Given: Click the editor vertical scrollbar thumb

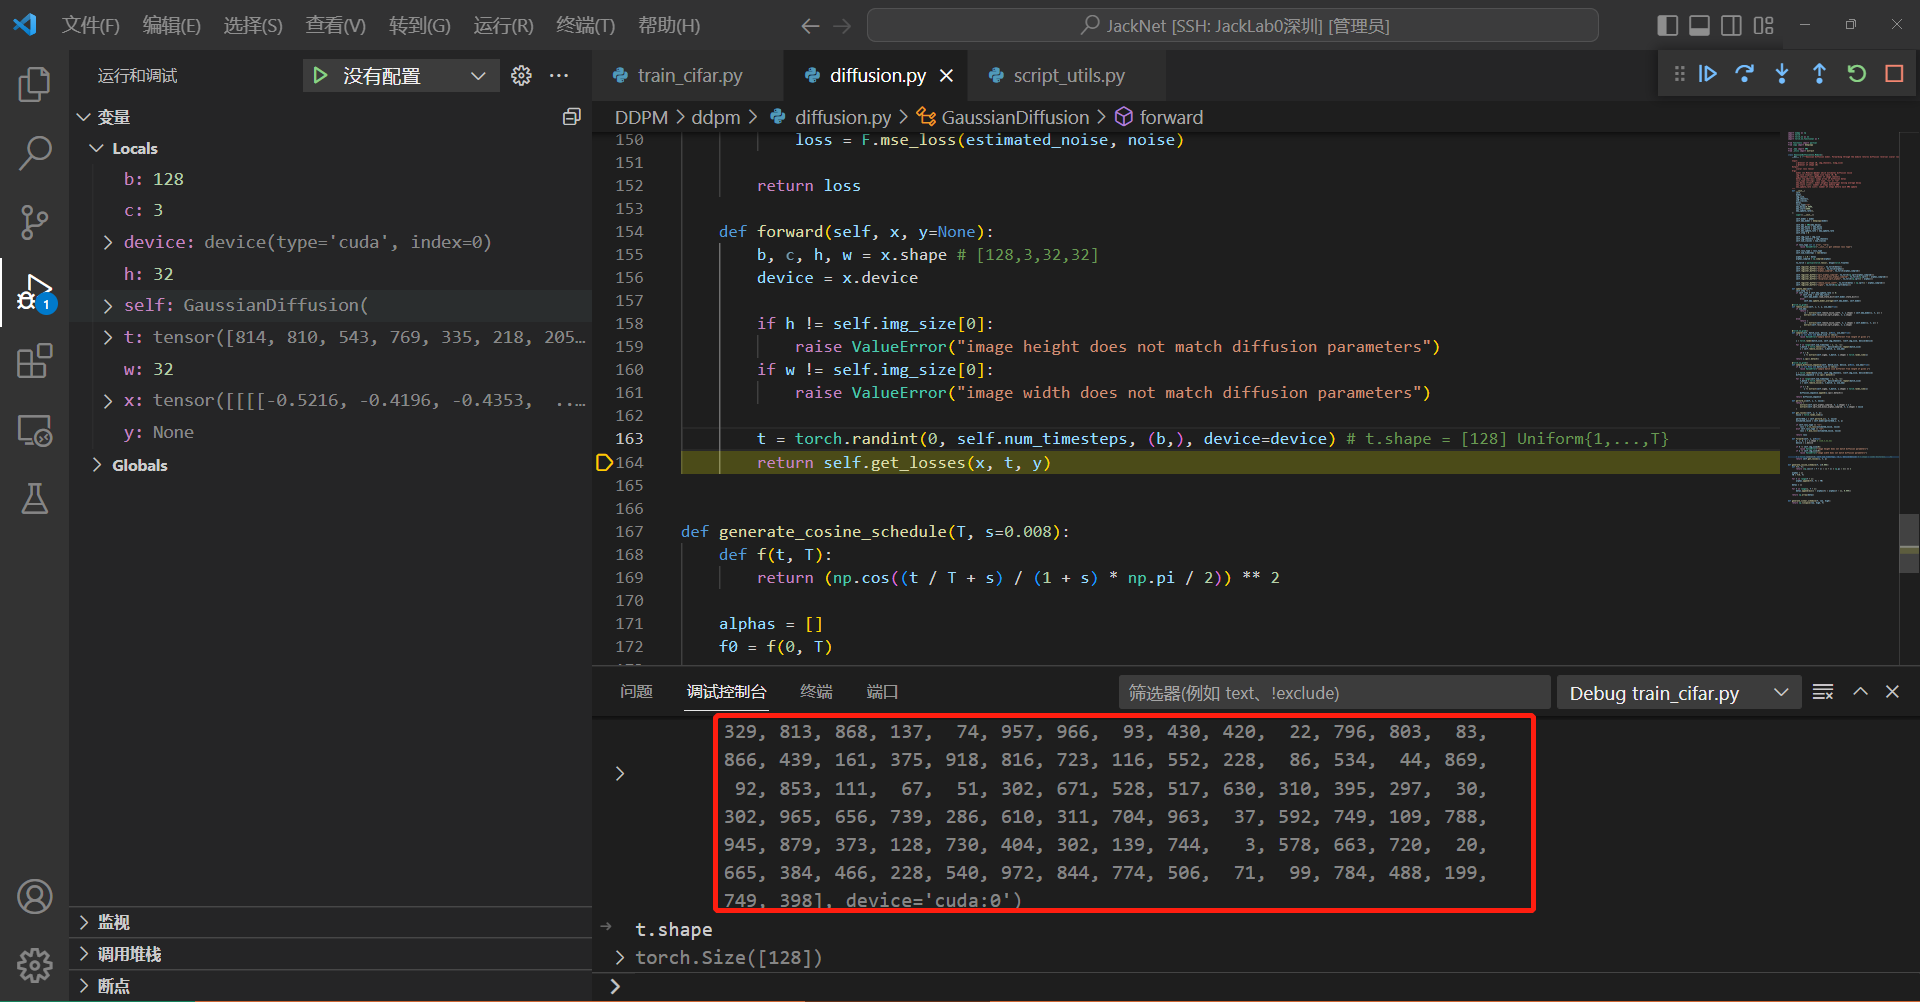Looking at the screenshot, I should coord(1909,543).
